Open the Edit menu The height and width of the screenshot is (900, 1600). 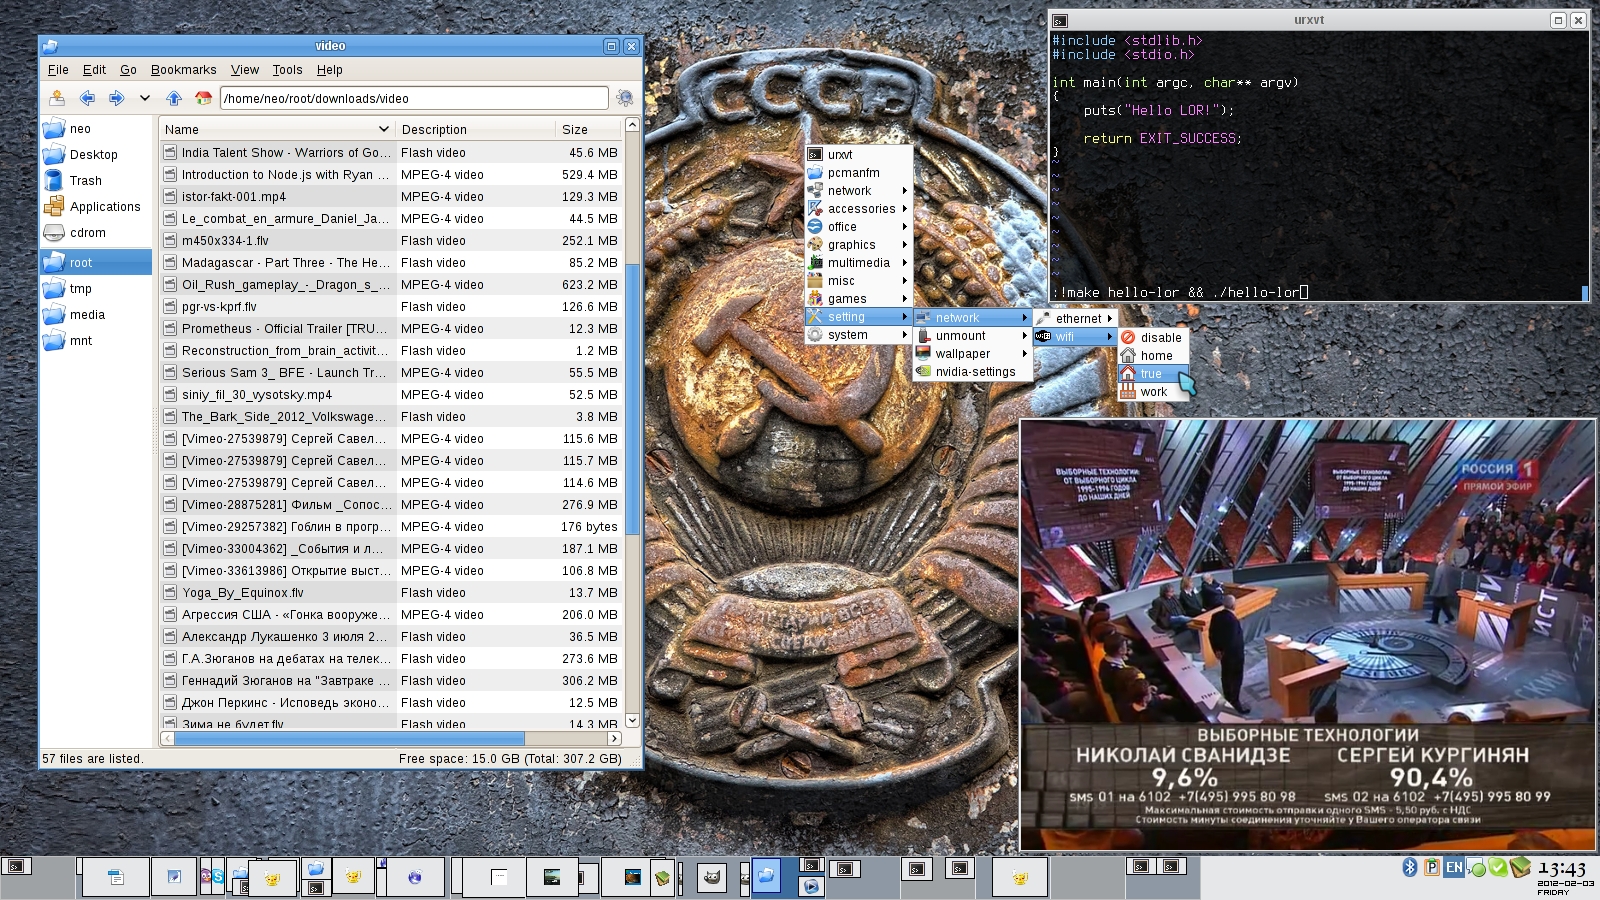[x=94, y=70]
